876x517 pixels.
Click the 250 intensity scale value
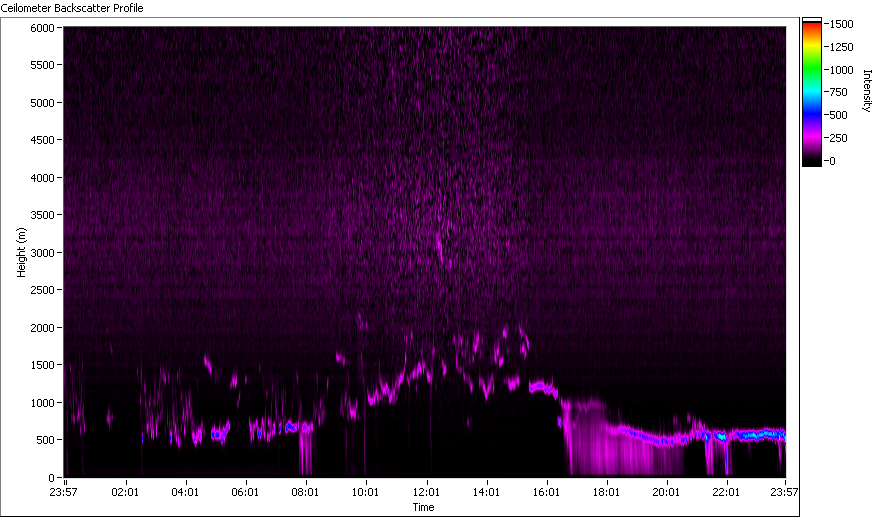839,138
